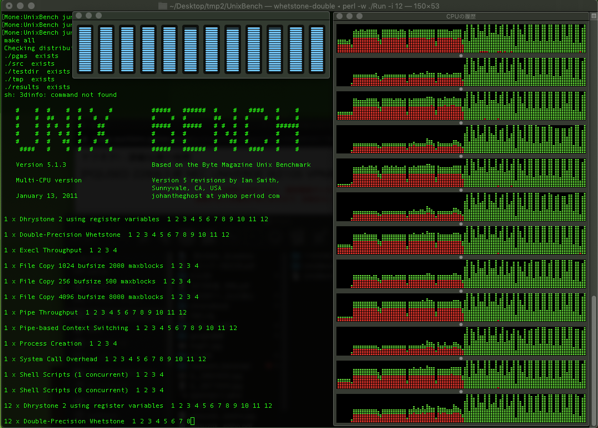This screenshot has width=598, height=428.
Task: Zoom the CPU history window
Action: click(359, 16)
